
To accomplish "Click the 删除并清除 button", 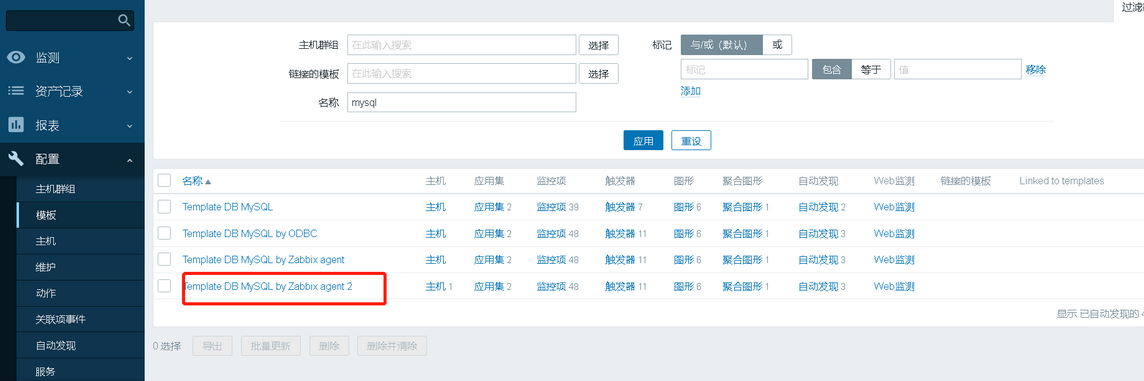I will tap(393, 346).
